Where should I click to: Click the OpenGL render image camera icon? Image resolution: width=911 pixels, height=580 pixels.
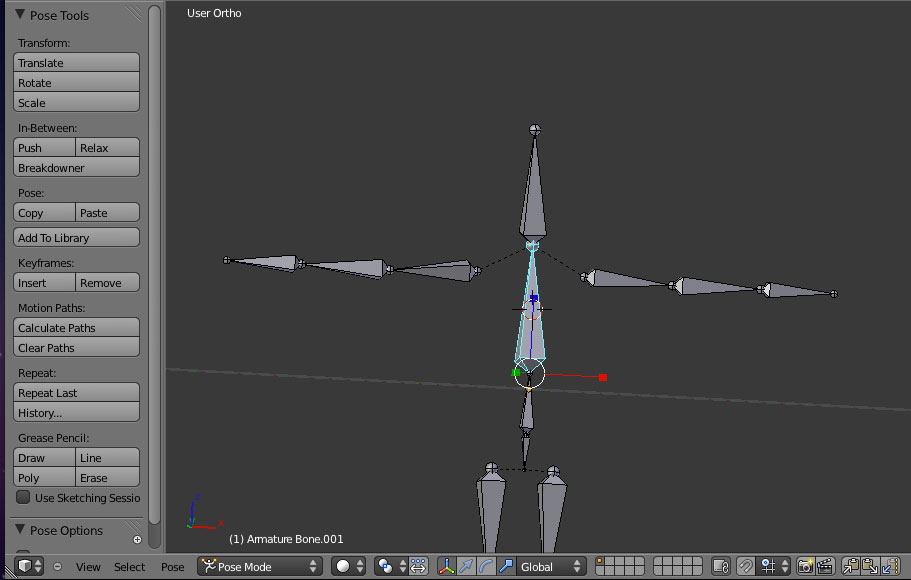[x=805, y=566]
